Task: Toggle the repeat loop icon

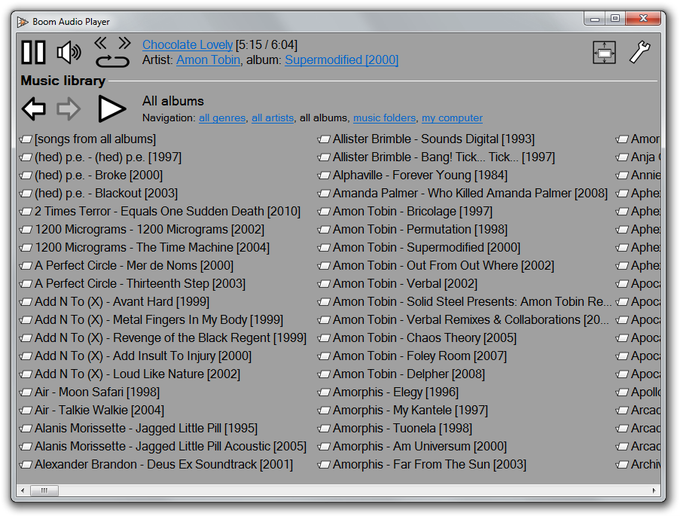Action: coord(112,61)
